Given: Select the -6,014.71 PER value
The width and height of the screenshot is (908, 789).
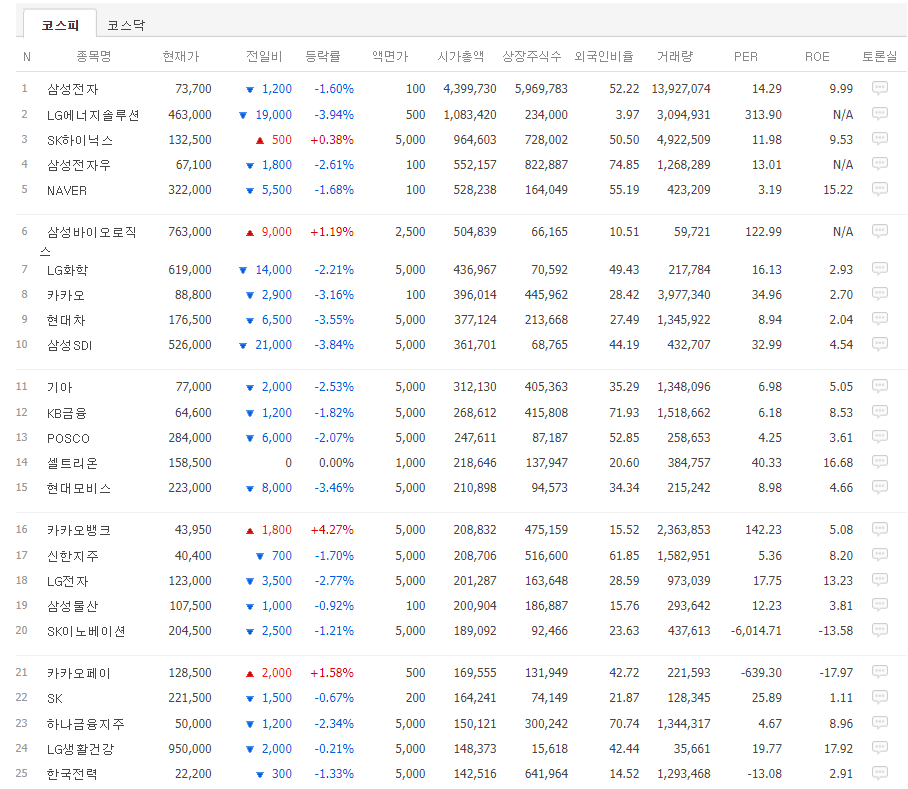Looking at the screenshot, I should coord(756,630).
